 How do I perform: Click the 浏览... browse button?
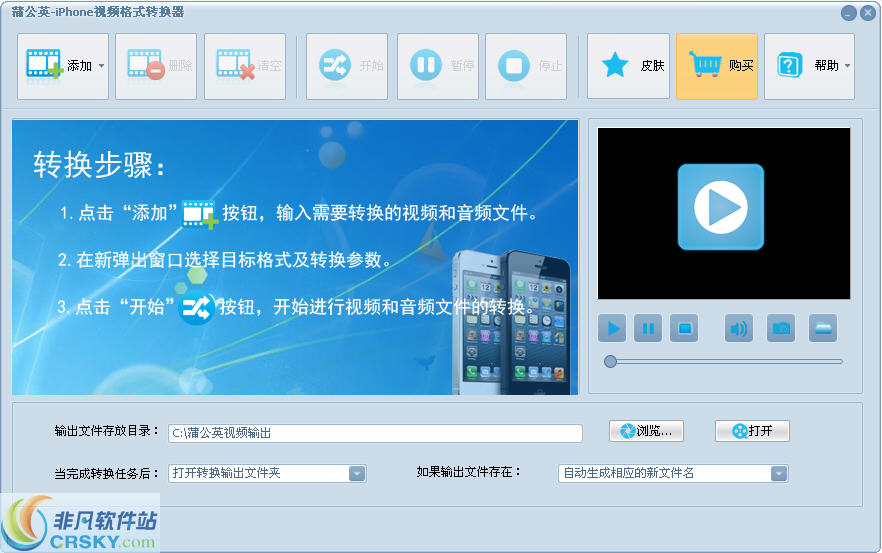pos(646,431)
